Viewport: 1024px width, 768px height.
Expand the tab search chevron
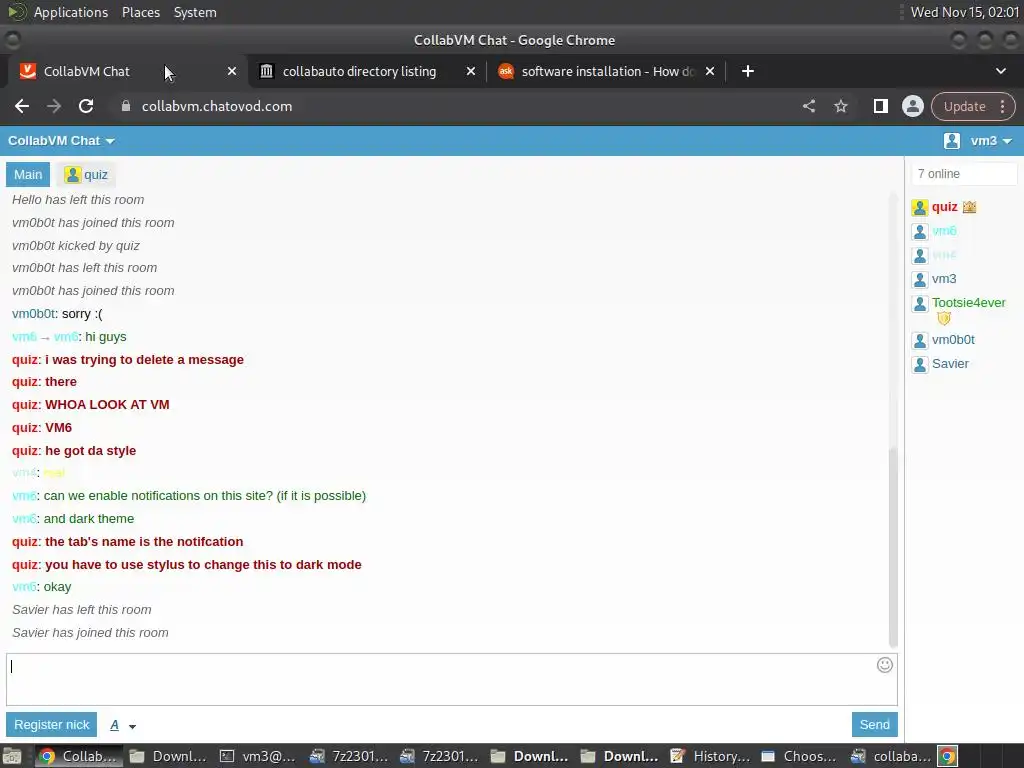click(1000, 71)
